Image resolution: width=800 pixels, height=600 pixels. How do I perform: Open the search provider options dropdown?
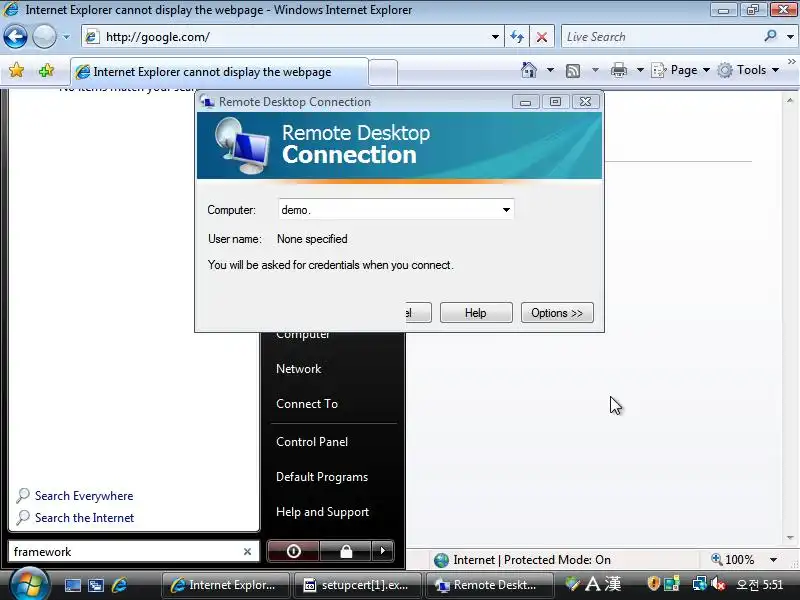pos(790,37)
